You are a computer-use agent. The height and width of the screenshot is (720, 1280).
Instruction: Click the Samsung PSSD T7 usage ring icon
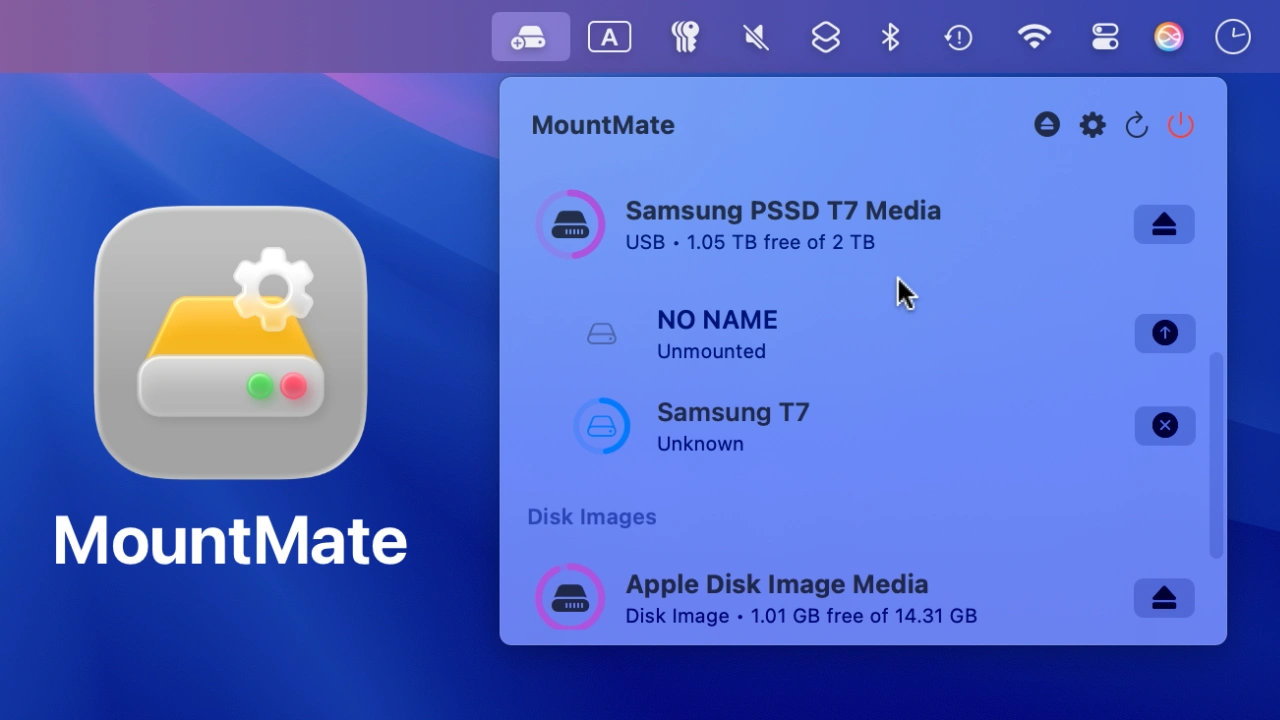click(x=570, y=225)
